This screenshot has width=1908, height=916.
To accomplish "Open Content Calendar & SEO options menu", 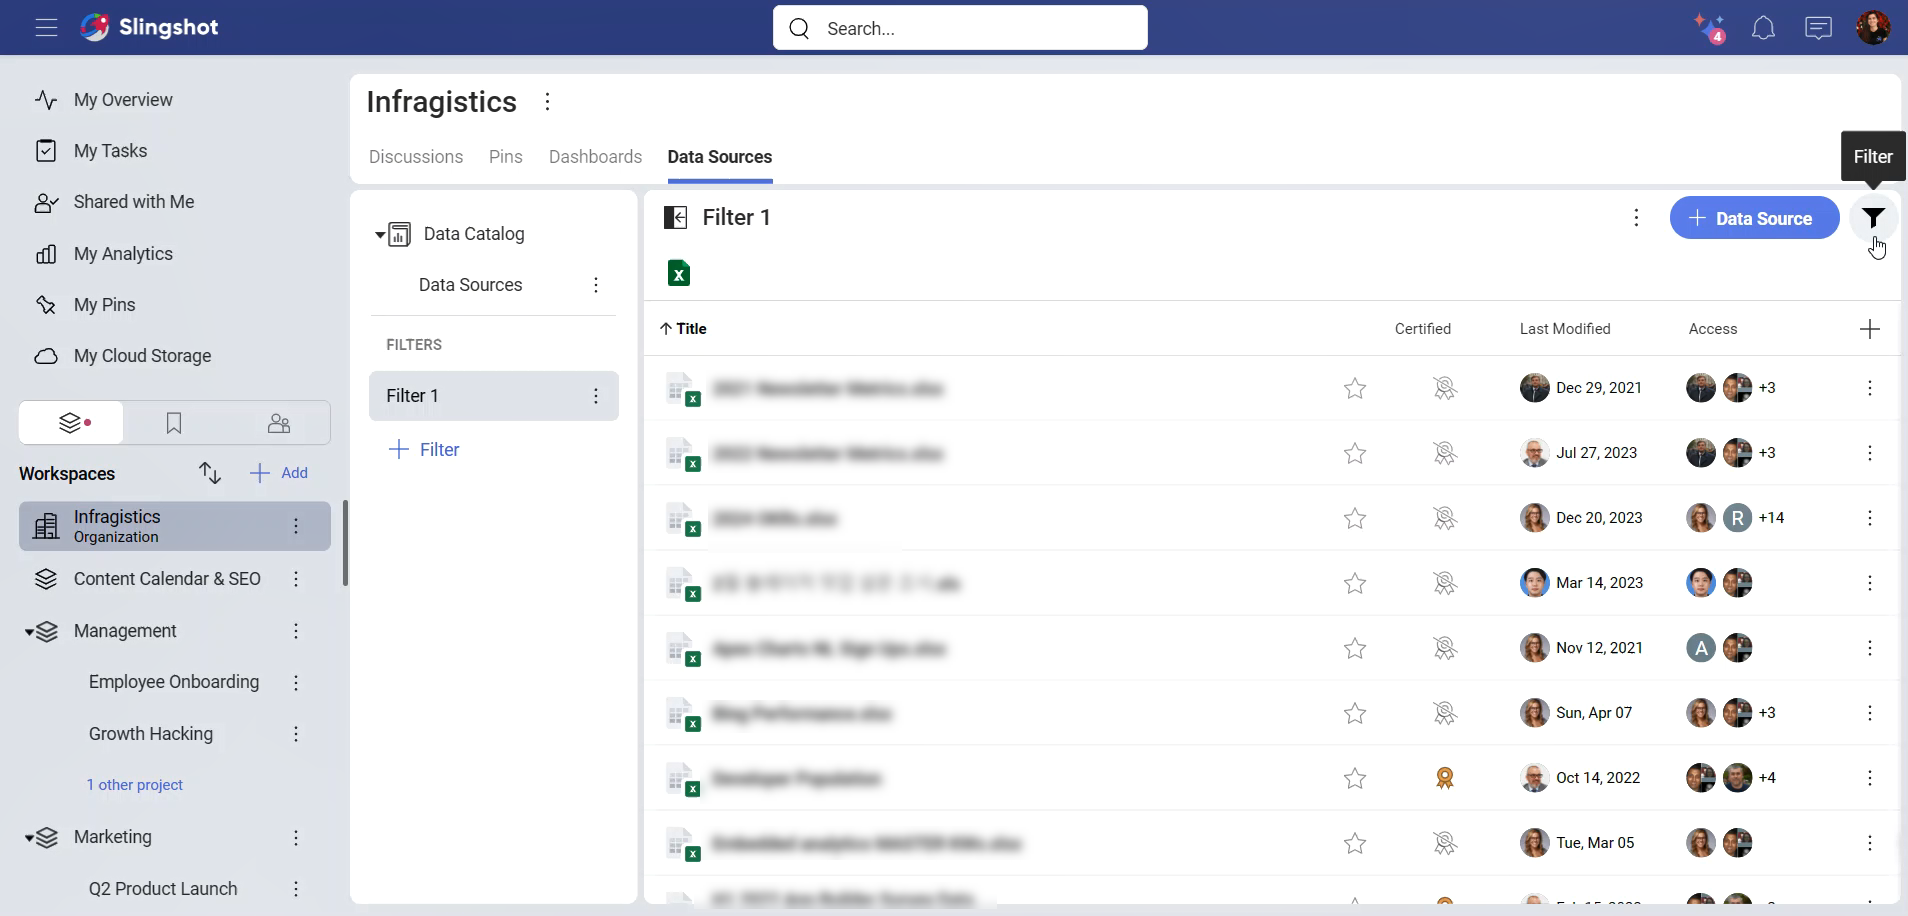I will [x=296, y=579].
